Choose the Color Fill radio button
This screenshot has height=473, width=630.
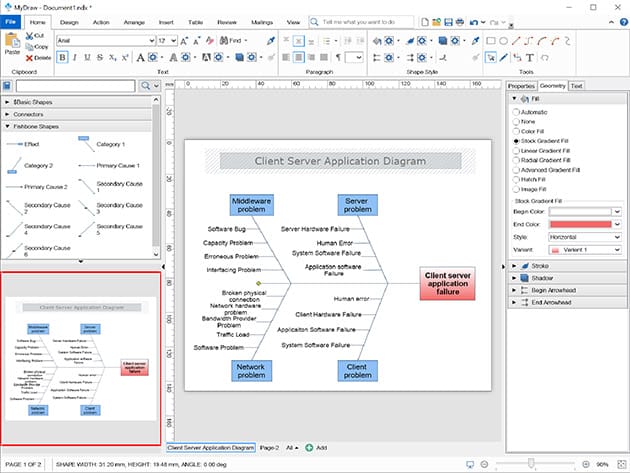coord(516,133)
